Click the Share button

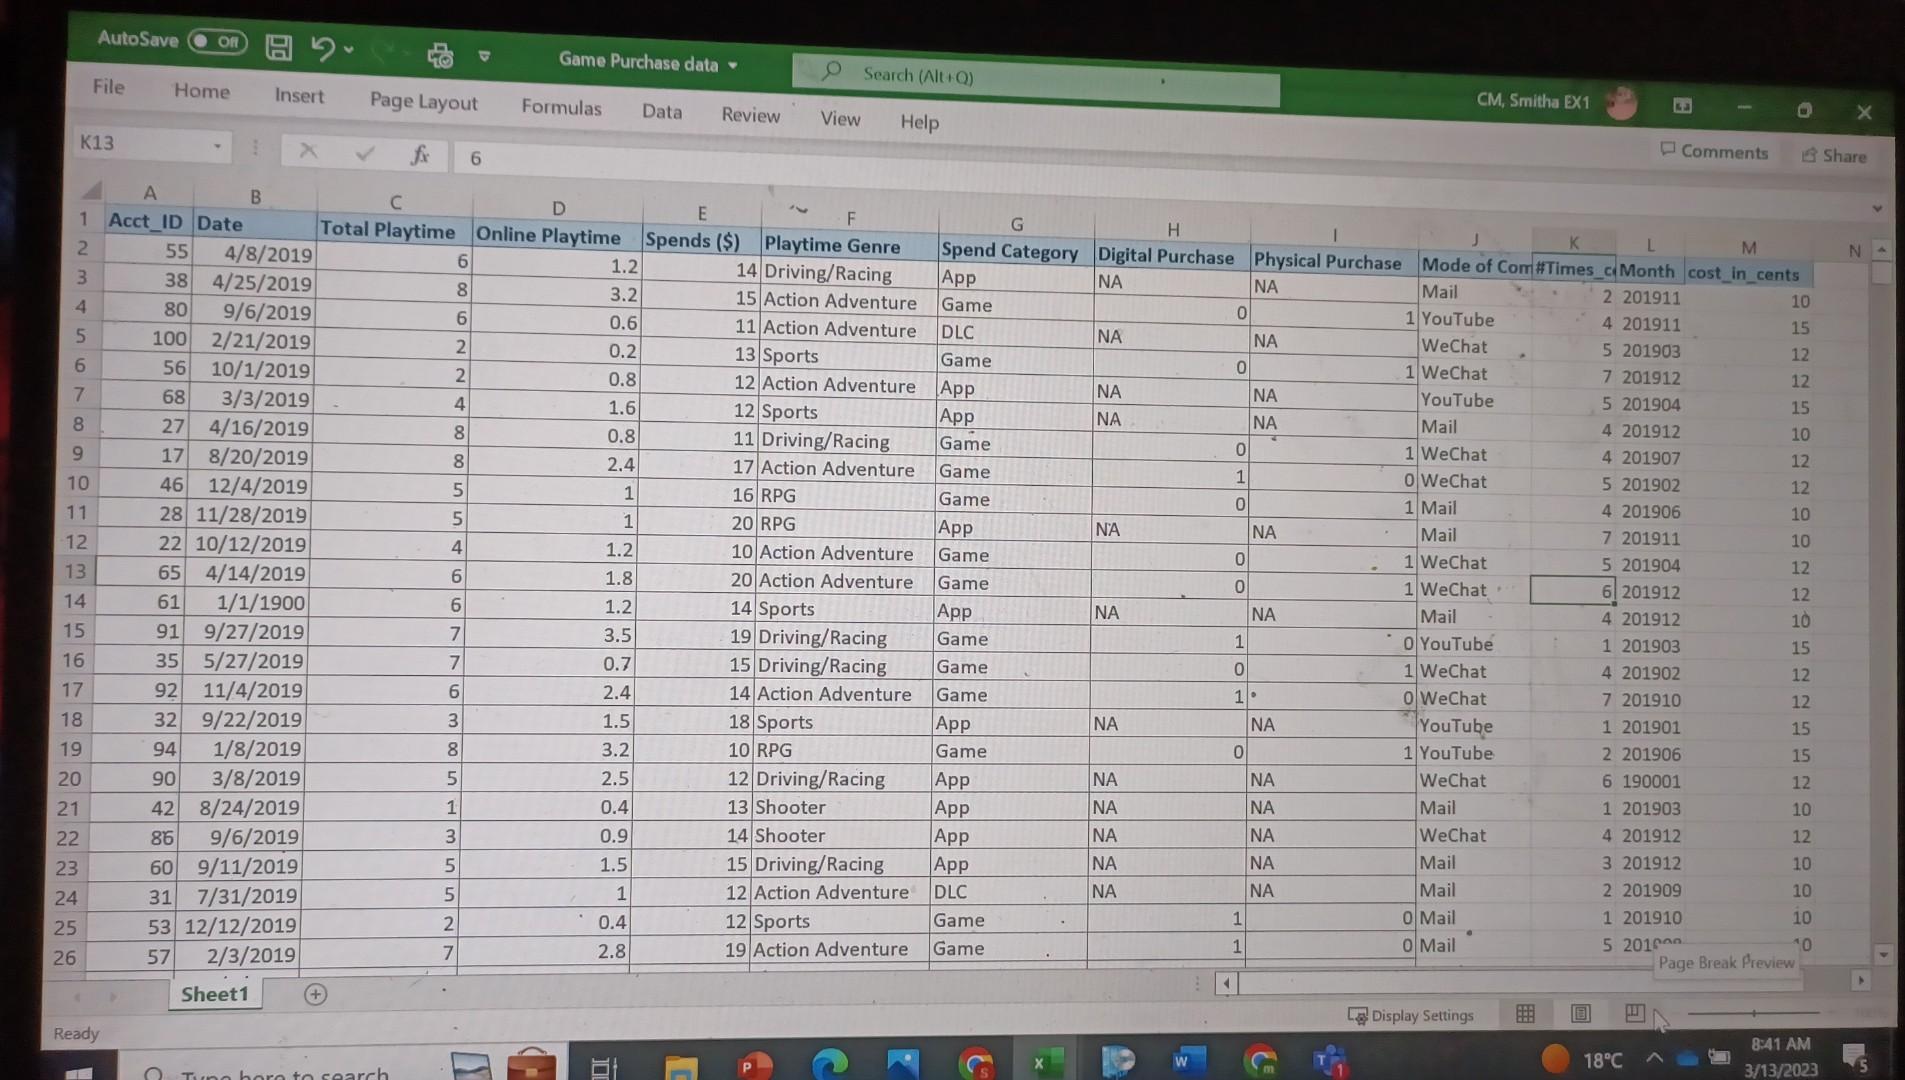(x=1836, y=156)
